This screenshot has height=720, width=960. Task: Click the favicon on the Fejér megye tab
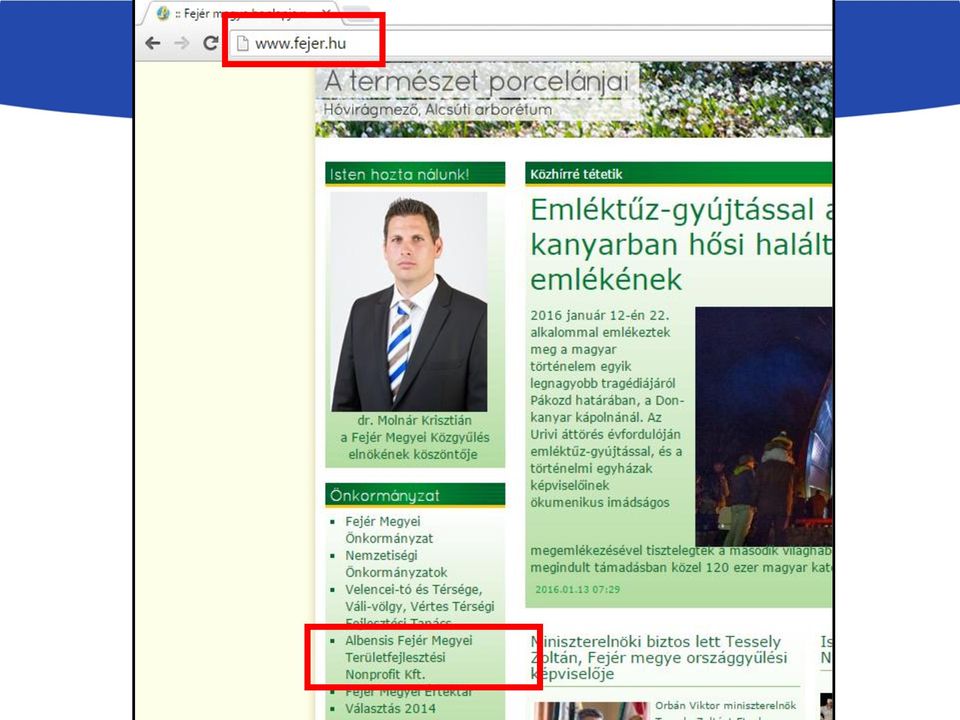[163, 13]
